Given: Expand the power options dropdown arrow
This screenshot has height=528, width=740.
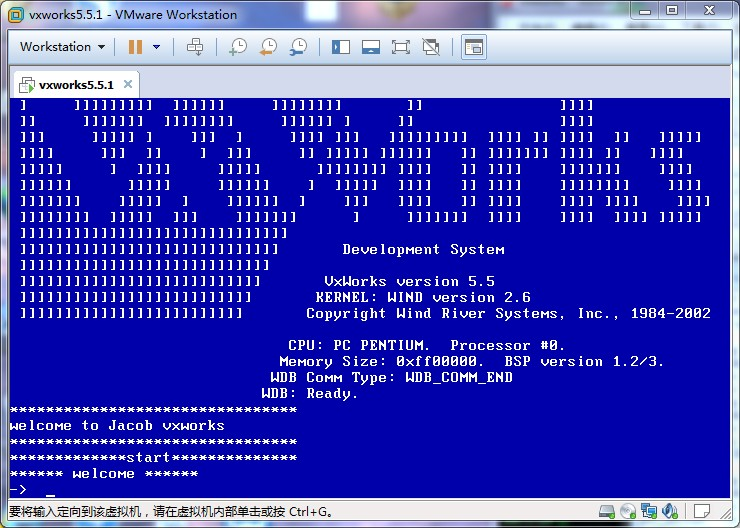Looking at the screenshot, I should 156,47.
